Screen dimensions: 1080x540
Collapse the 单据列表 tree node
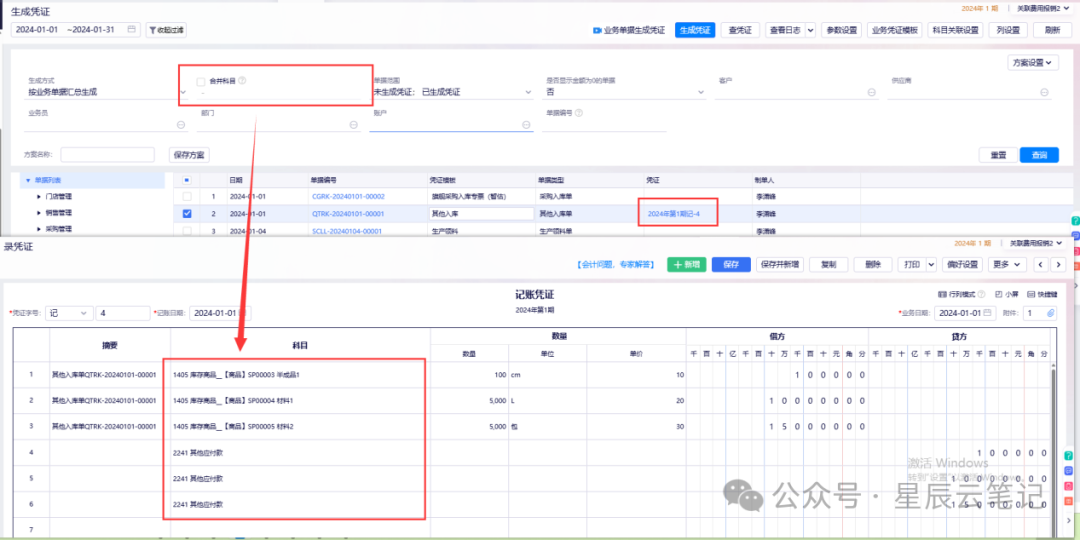(28, 180)
